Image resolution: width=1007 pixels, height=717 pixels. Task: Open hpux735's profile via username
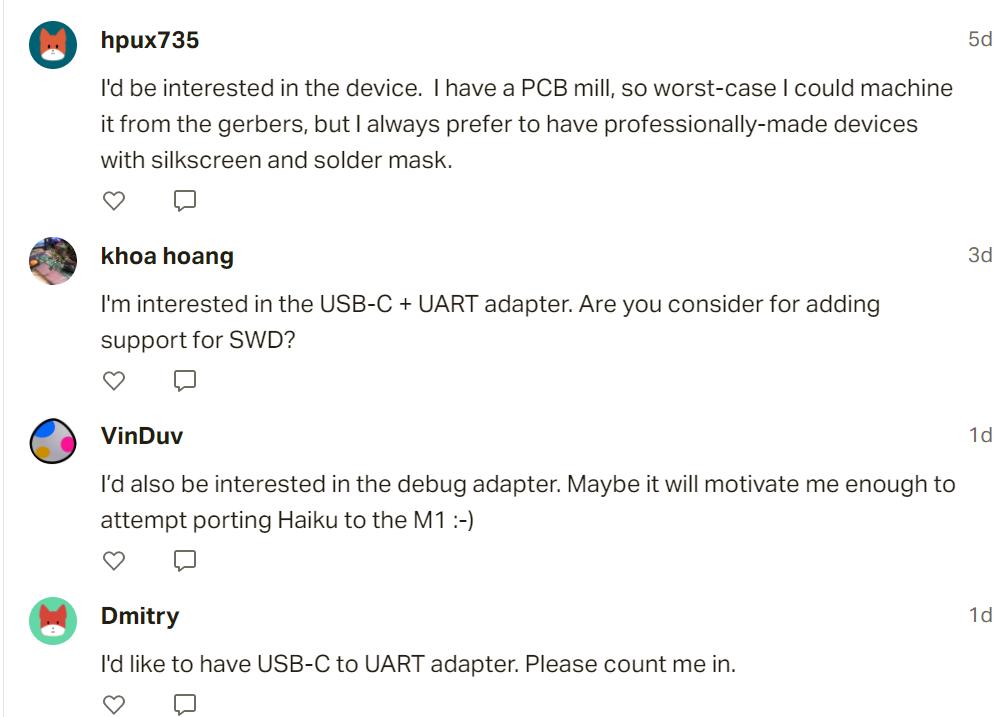tap(150, 40)
